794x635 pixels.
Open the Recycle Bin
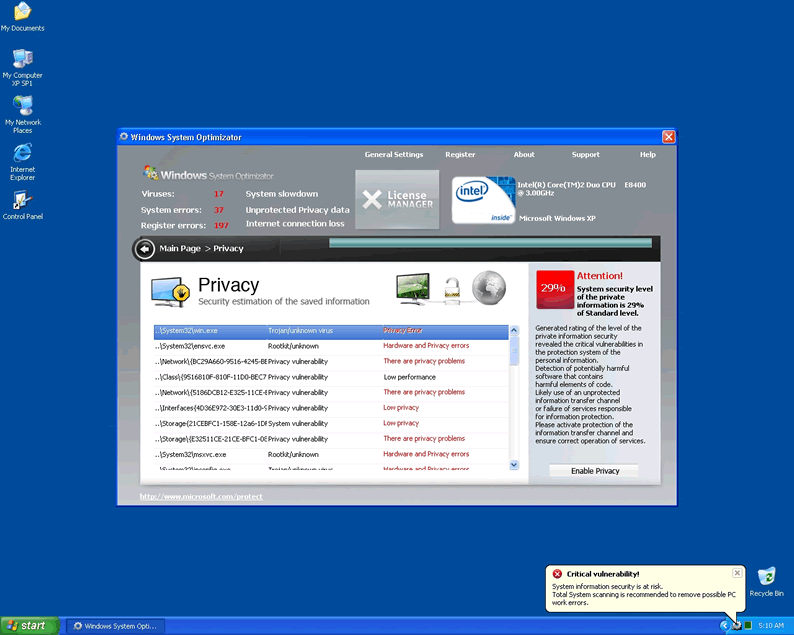[766, 579]
